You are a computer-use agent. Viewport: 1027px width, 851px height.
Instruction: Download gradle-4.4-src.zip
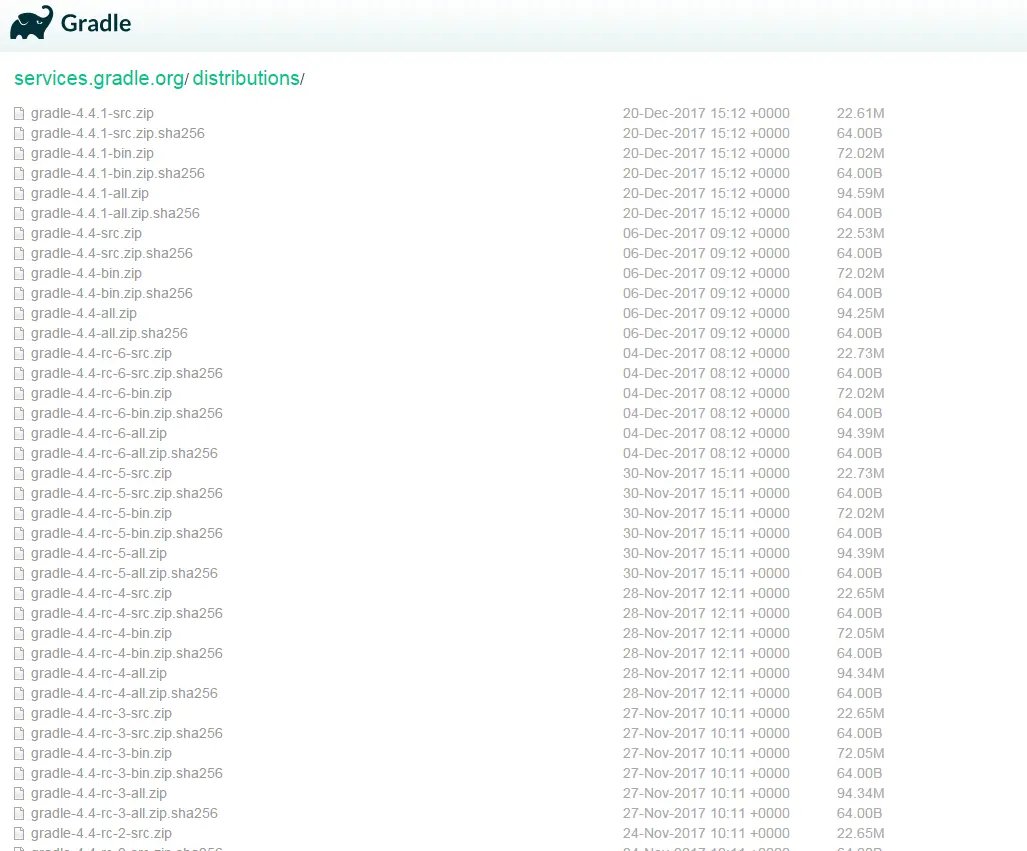pos(86,233)
